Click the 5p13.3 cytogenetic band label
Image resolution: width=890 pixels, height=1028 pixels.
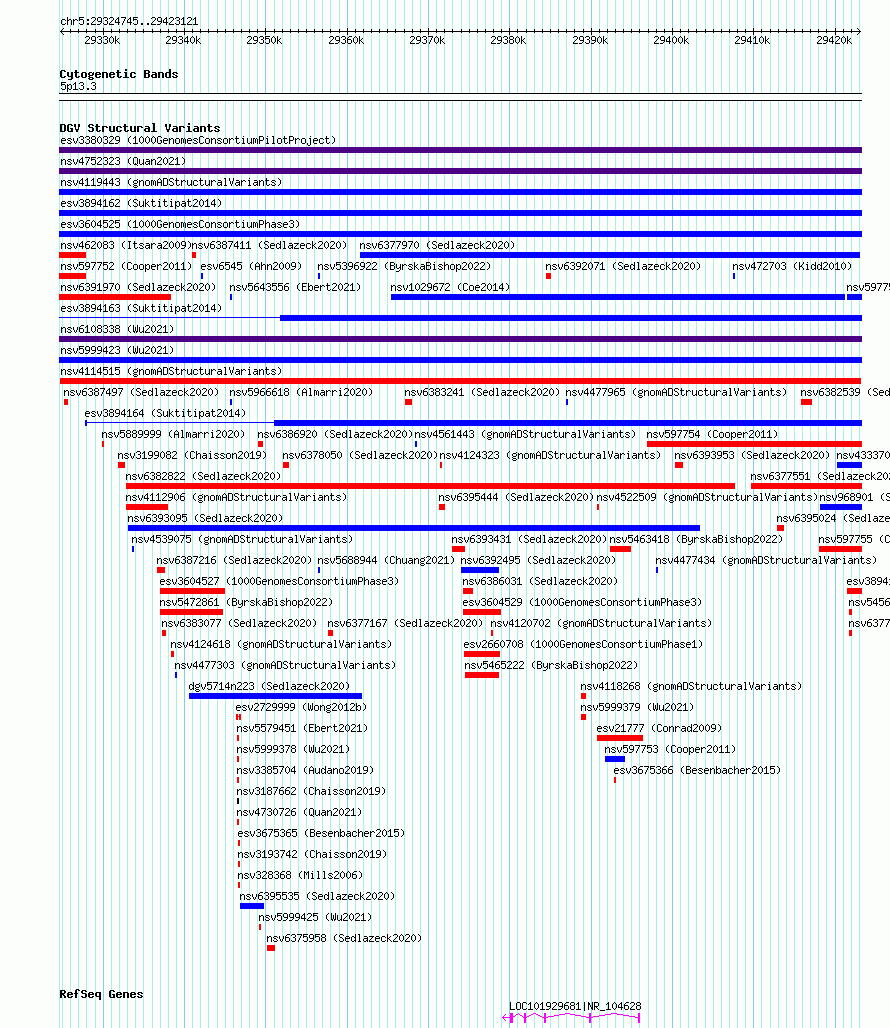(x=78, y=87)
